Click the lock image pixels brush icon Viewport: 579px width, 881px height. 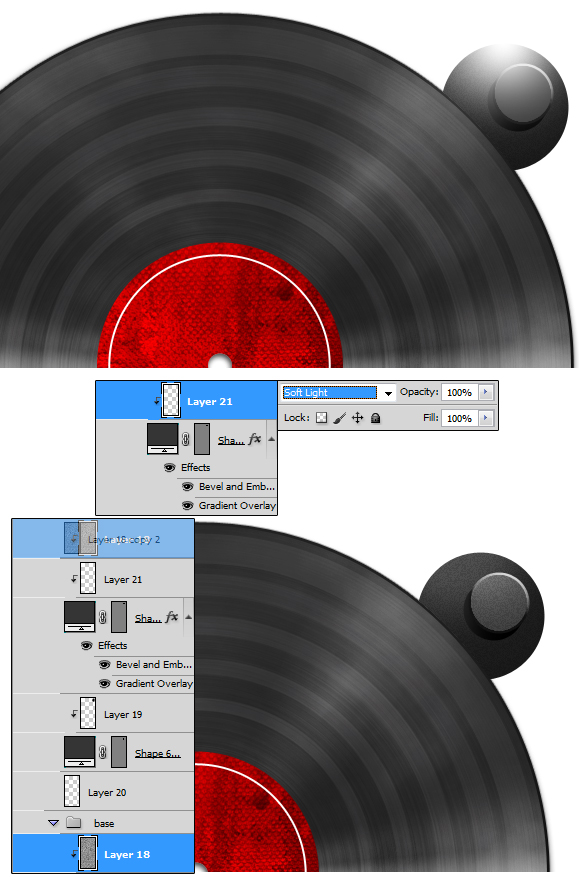pos(339,418)
